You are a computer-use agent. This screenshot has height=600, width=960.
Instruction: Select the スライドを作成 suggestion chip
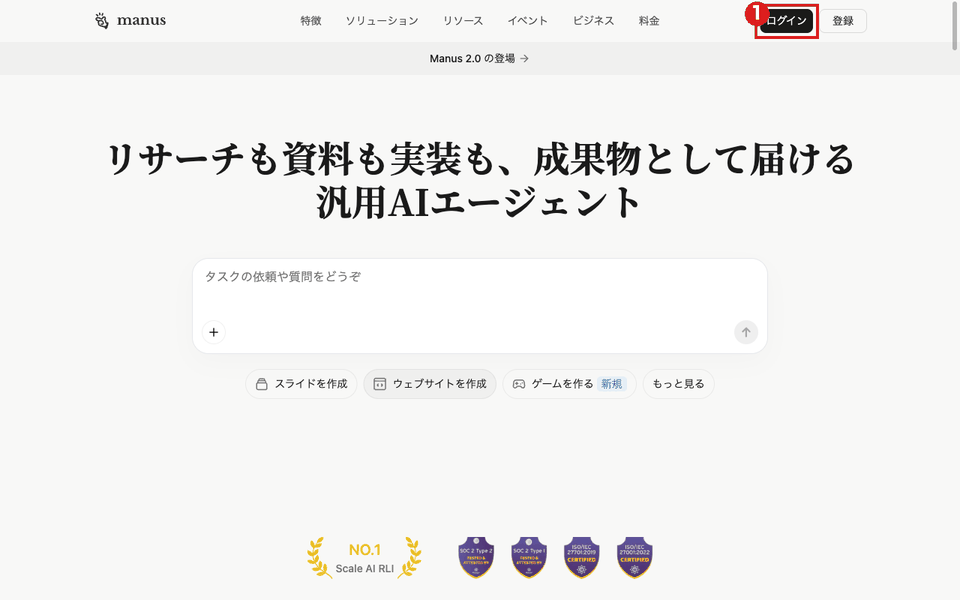(301, 384)
